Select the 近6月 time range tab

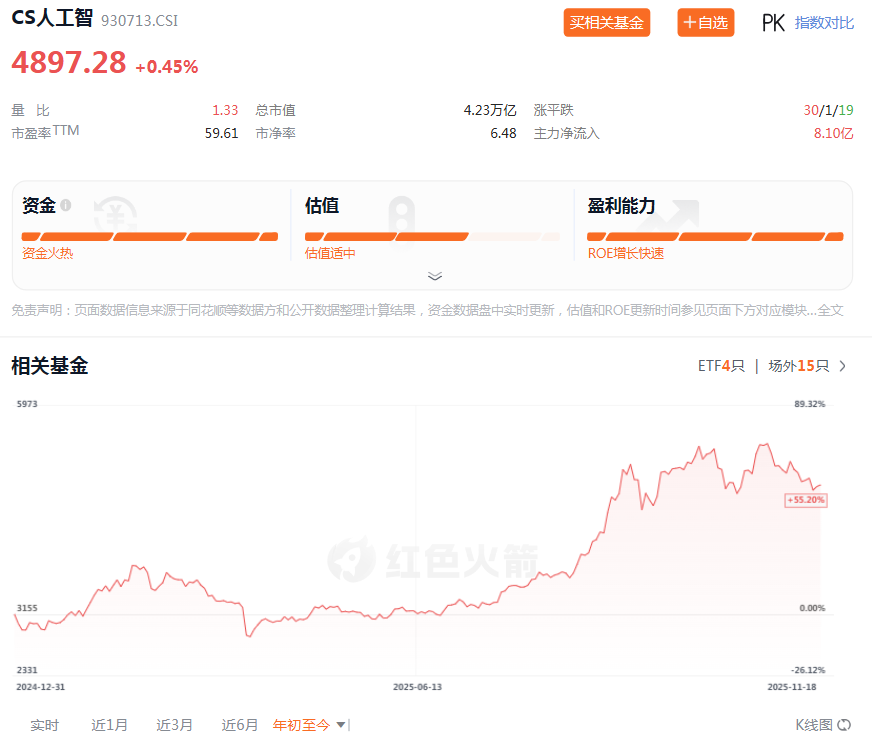[x=240, y=725]
